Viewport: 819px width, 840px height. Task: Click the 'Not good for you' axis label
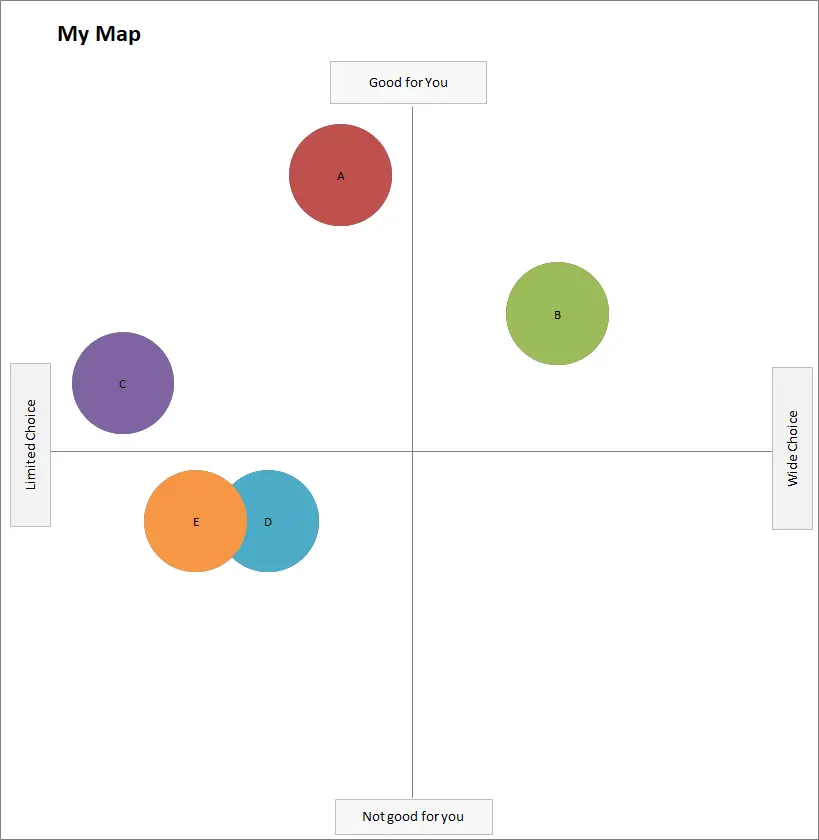[414, 816]
